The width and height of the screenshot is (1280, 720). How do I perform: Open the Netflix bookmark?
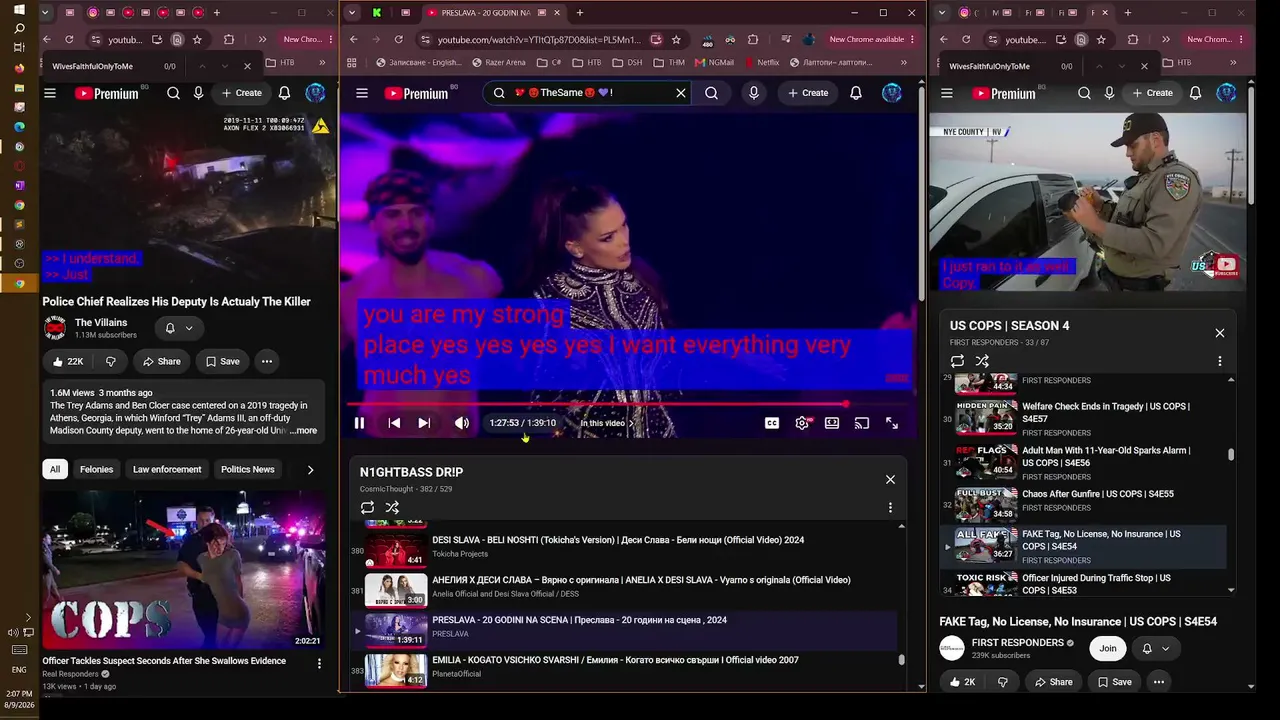762,62
